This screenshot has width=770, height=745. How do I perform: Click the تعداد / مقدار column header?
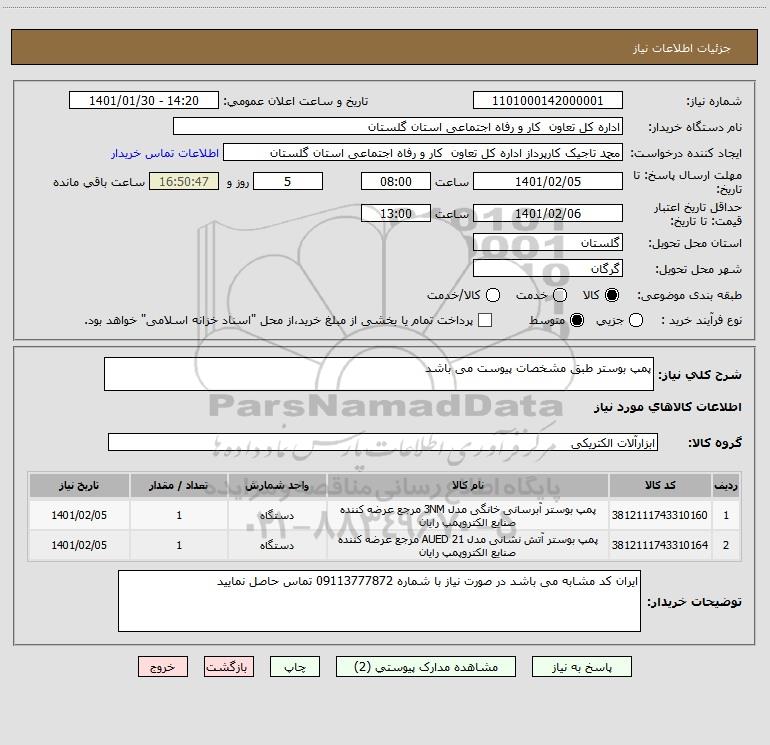[179, 486]
